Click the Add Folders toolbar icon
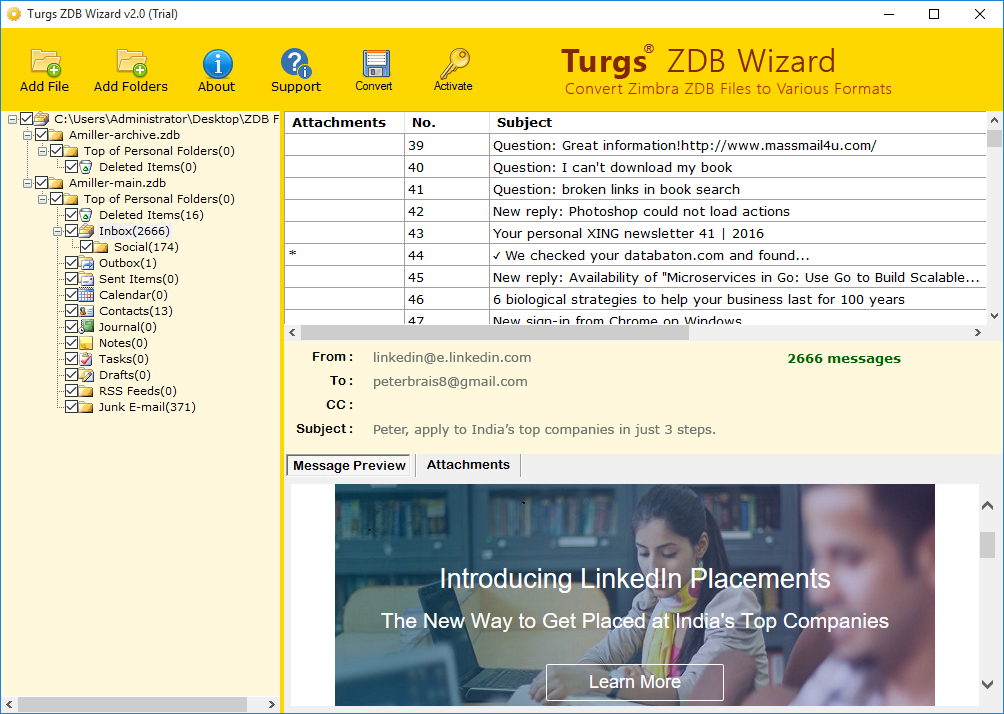This screenshot has height=714, width=1004. point(132,62)
